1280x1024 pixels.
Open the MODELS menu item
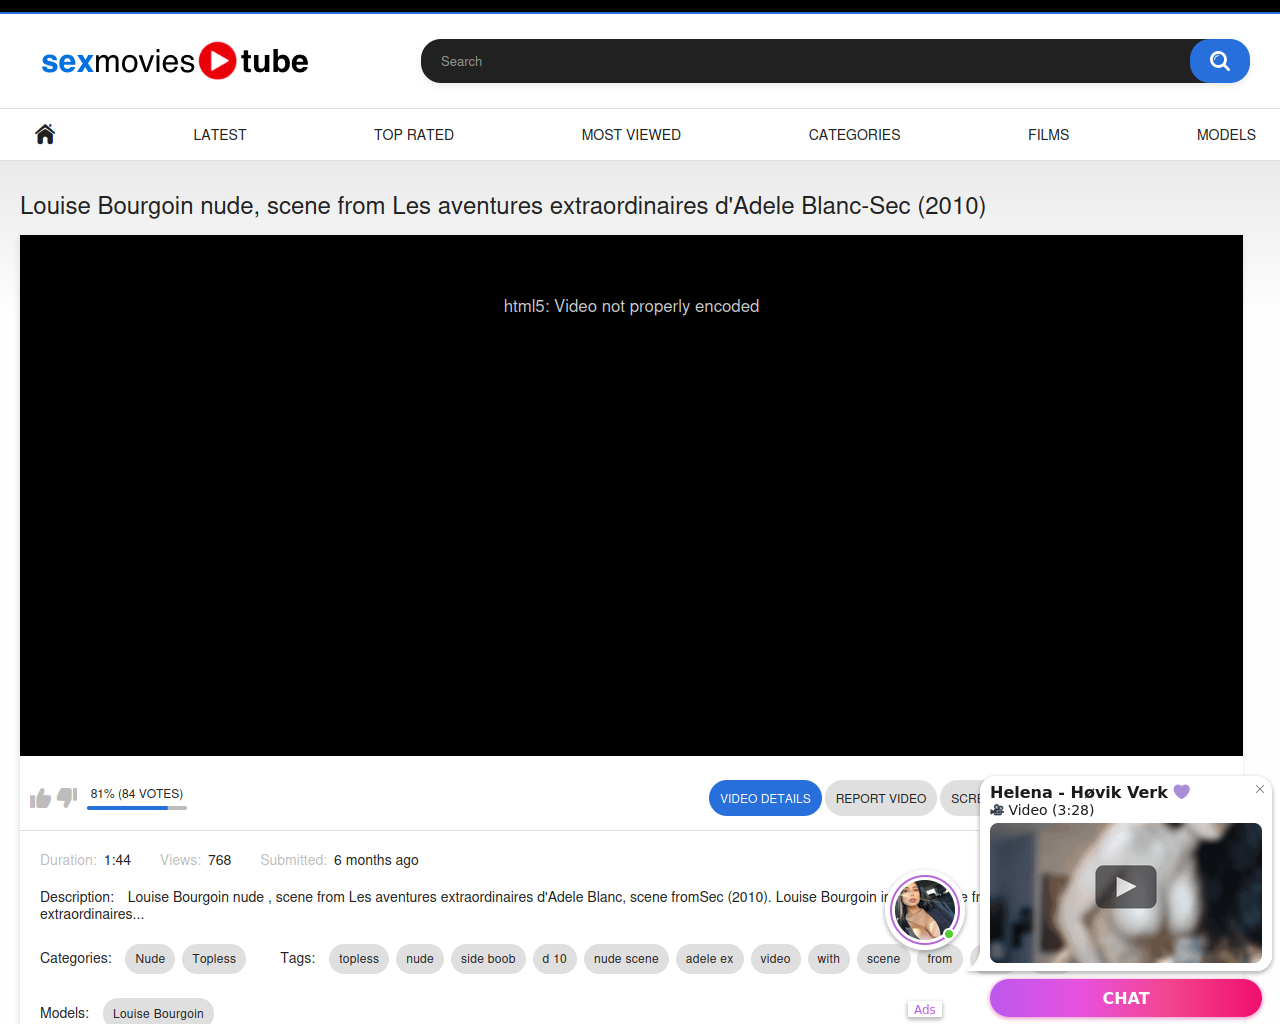point(1226,135)
